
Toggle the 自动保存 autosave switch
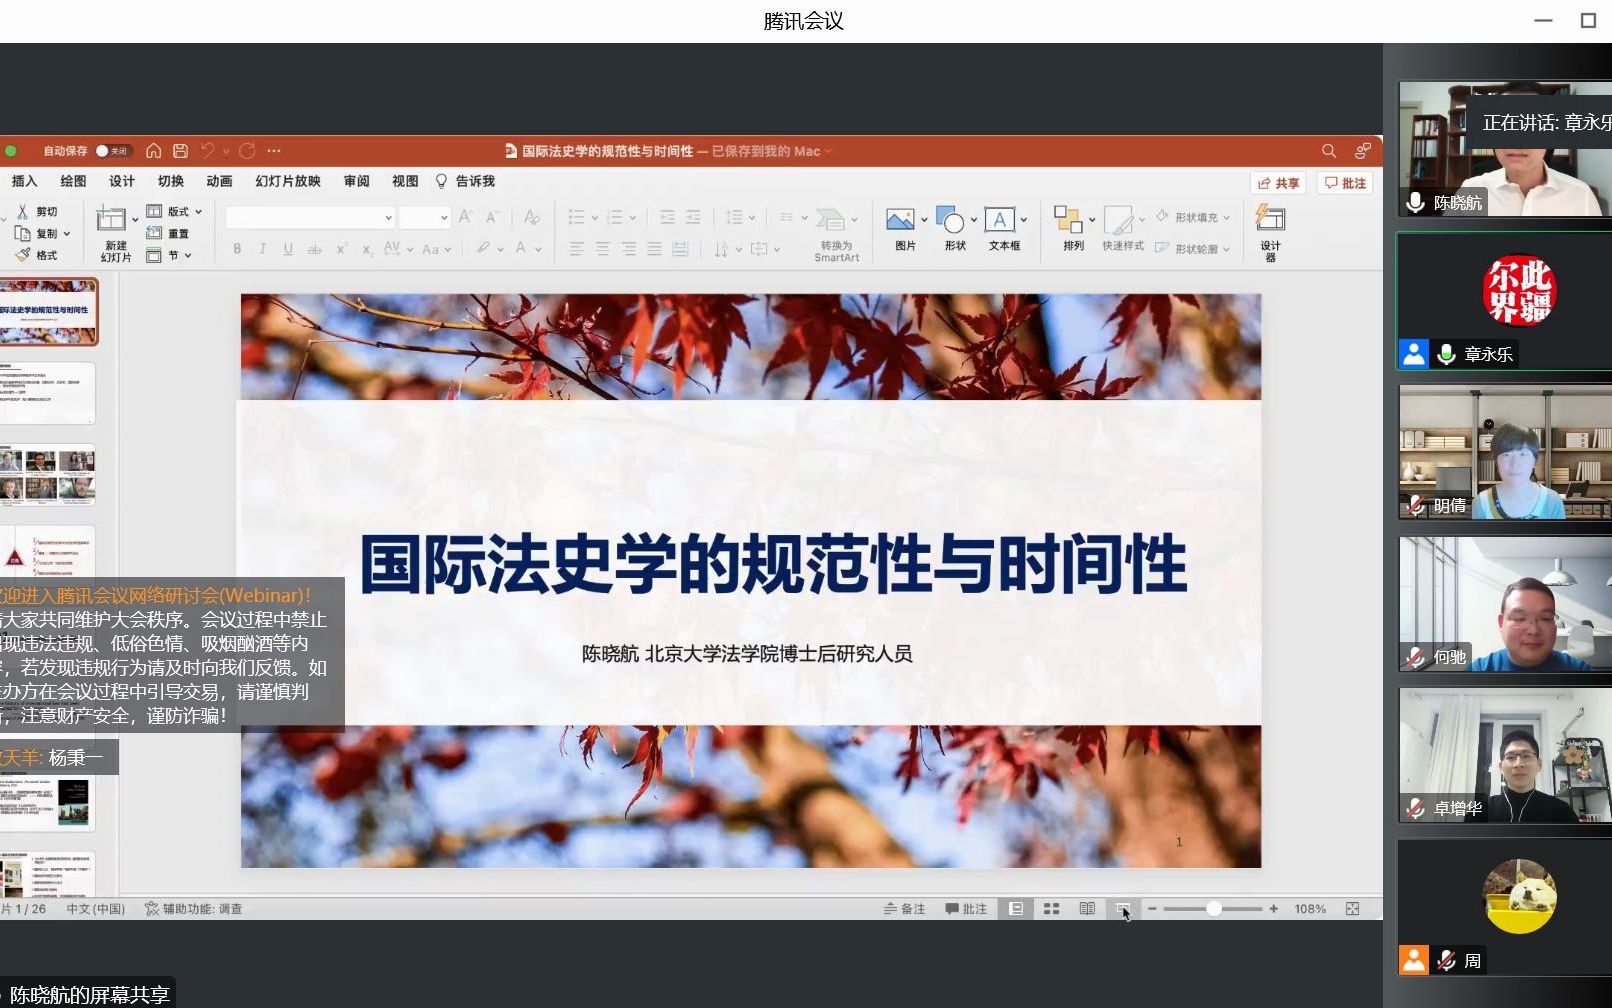point(112,151)
